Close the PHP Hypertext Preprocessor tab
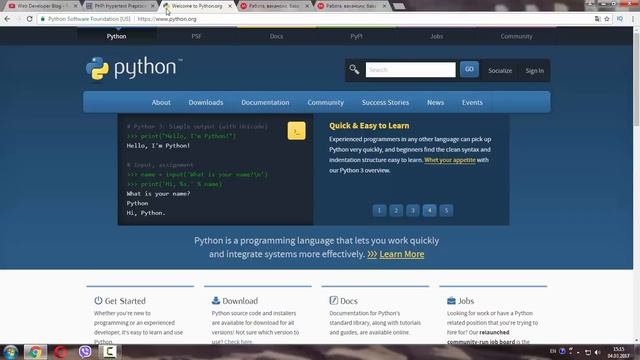The image size is (640, 360). tap(153, 6)
